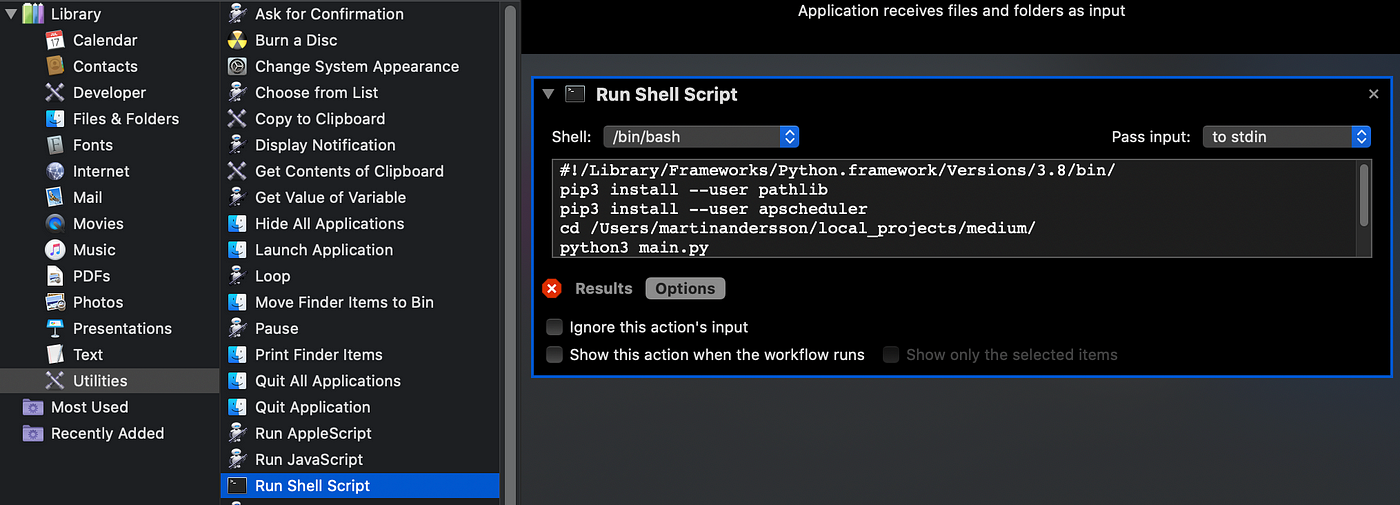Image resolution: width=1400 pixels, height=505 pixels.
Task: Select the Choose from List action
Action: point(316,92)
